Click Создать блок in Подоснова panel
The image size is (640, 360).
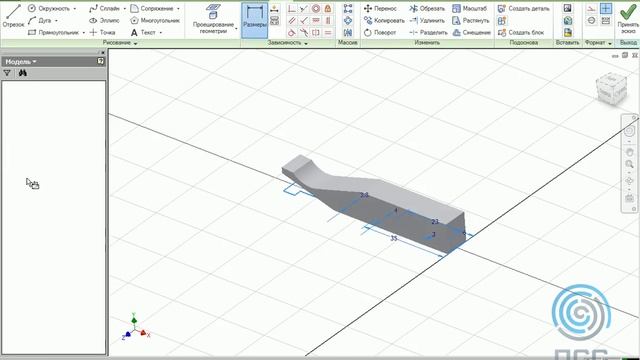click(x=521, y=32)
